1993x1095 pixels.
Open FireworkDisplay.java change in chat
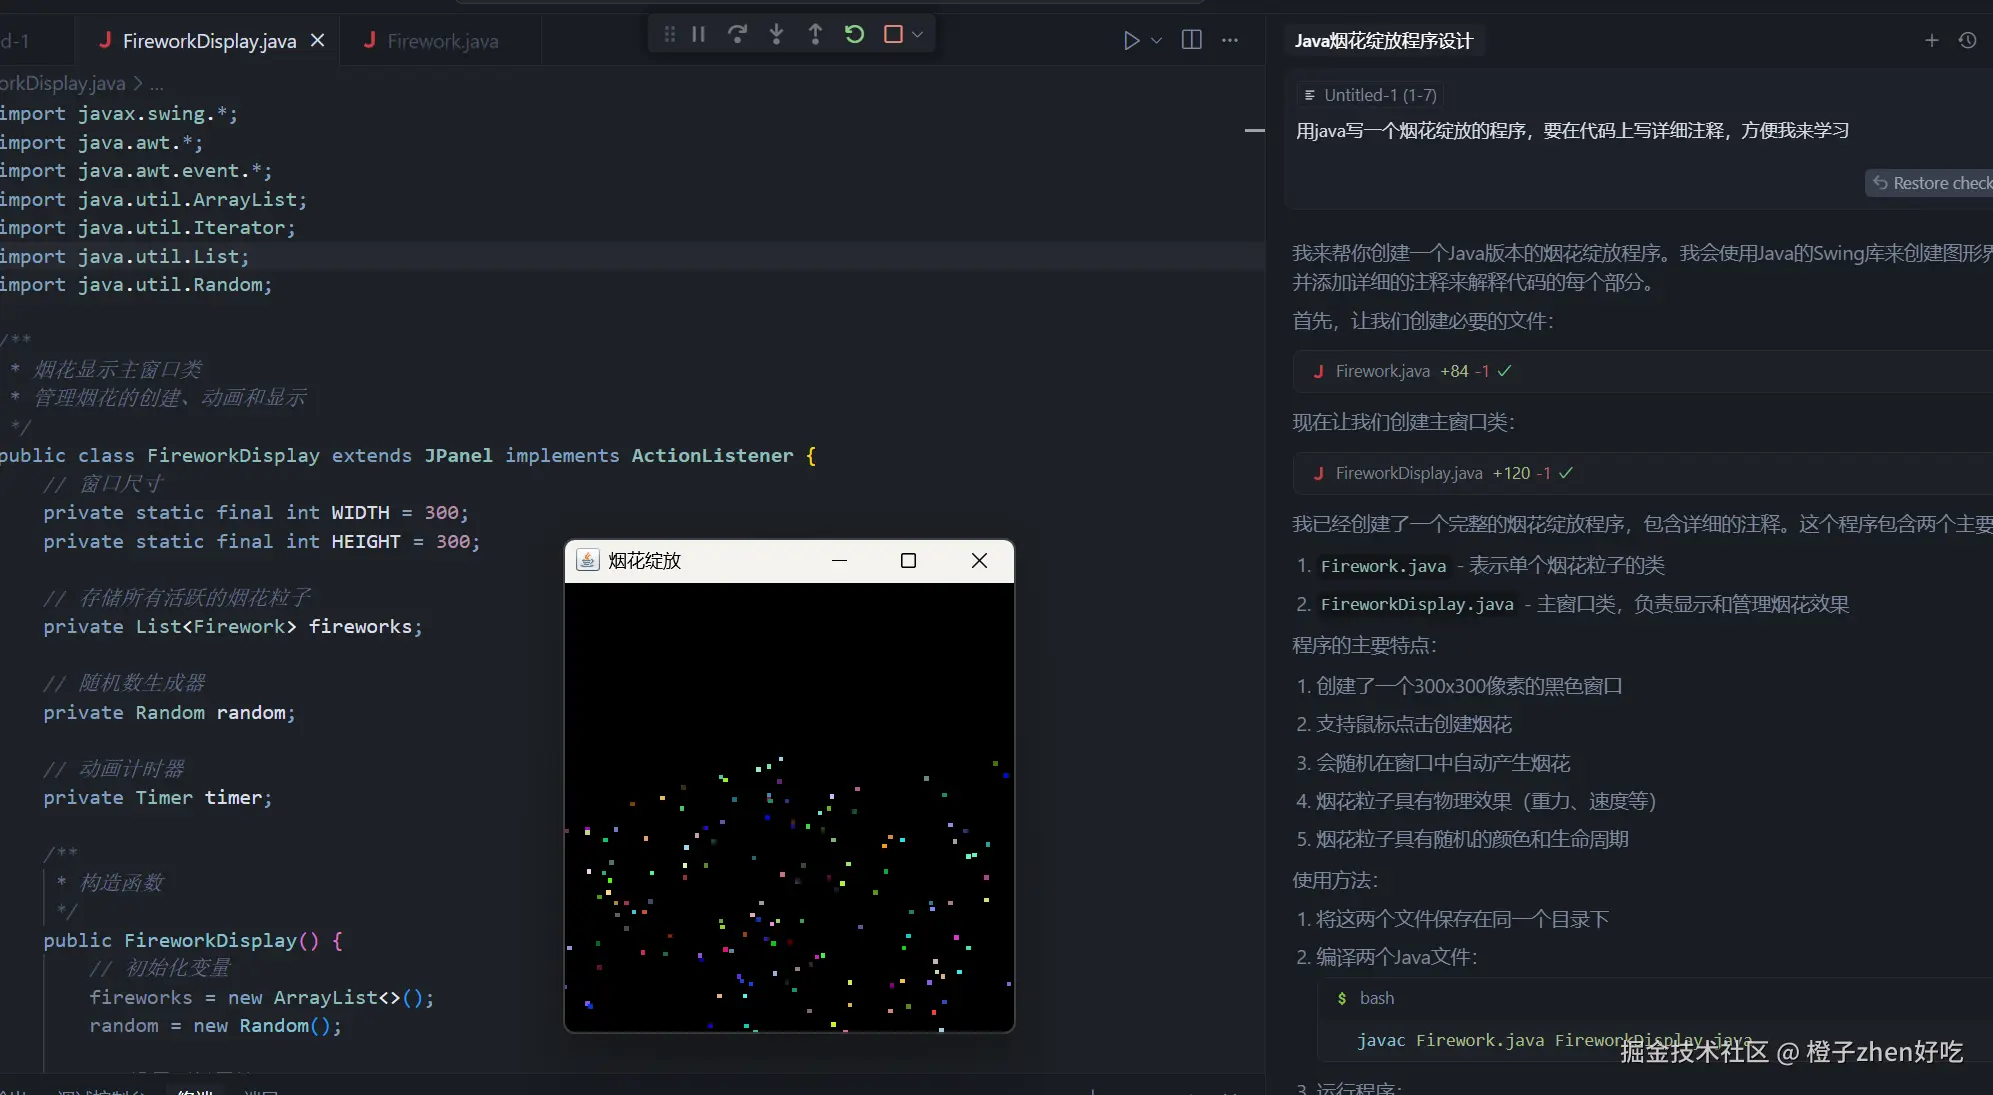coord(1408,473)
